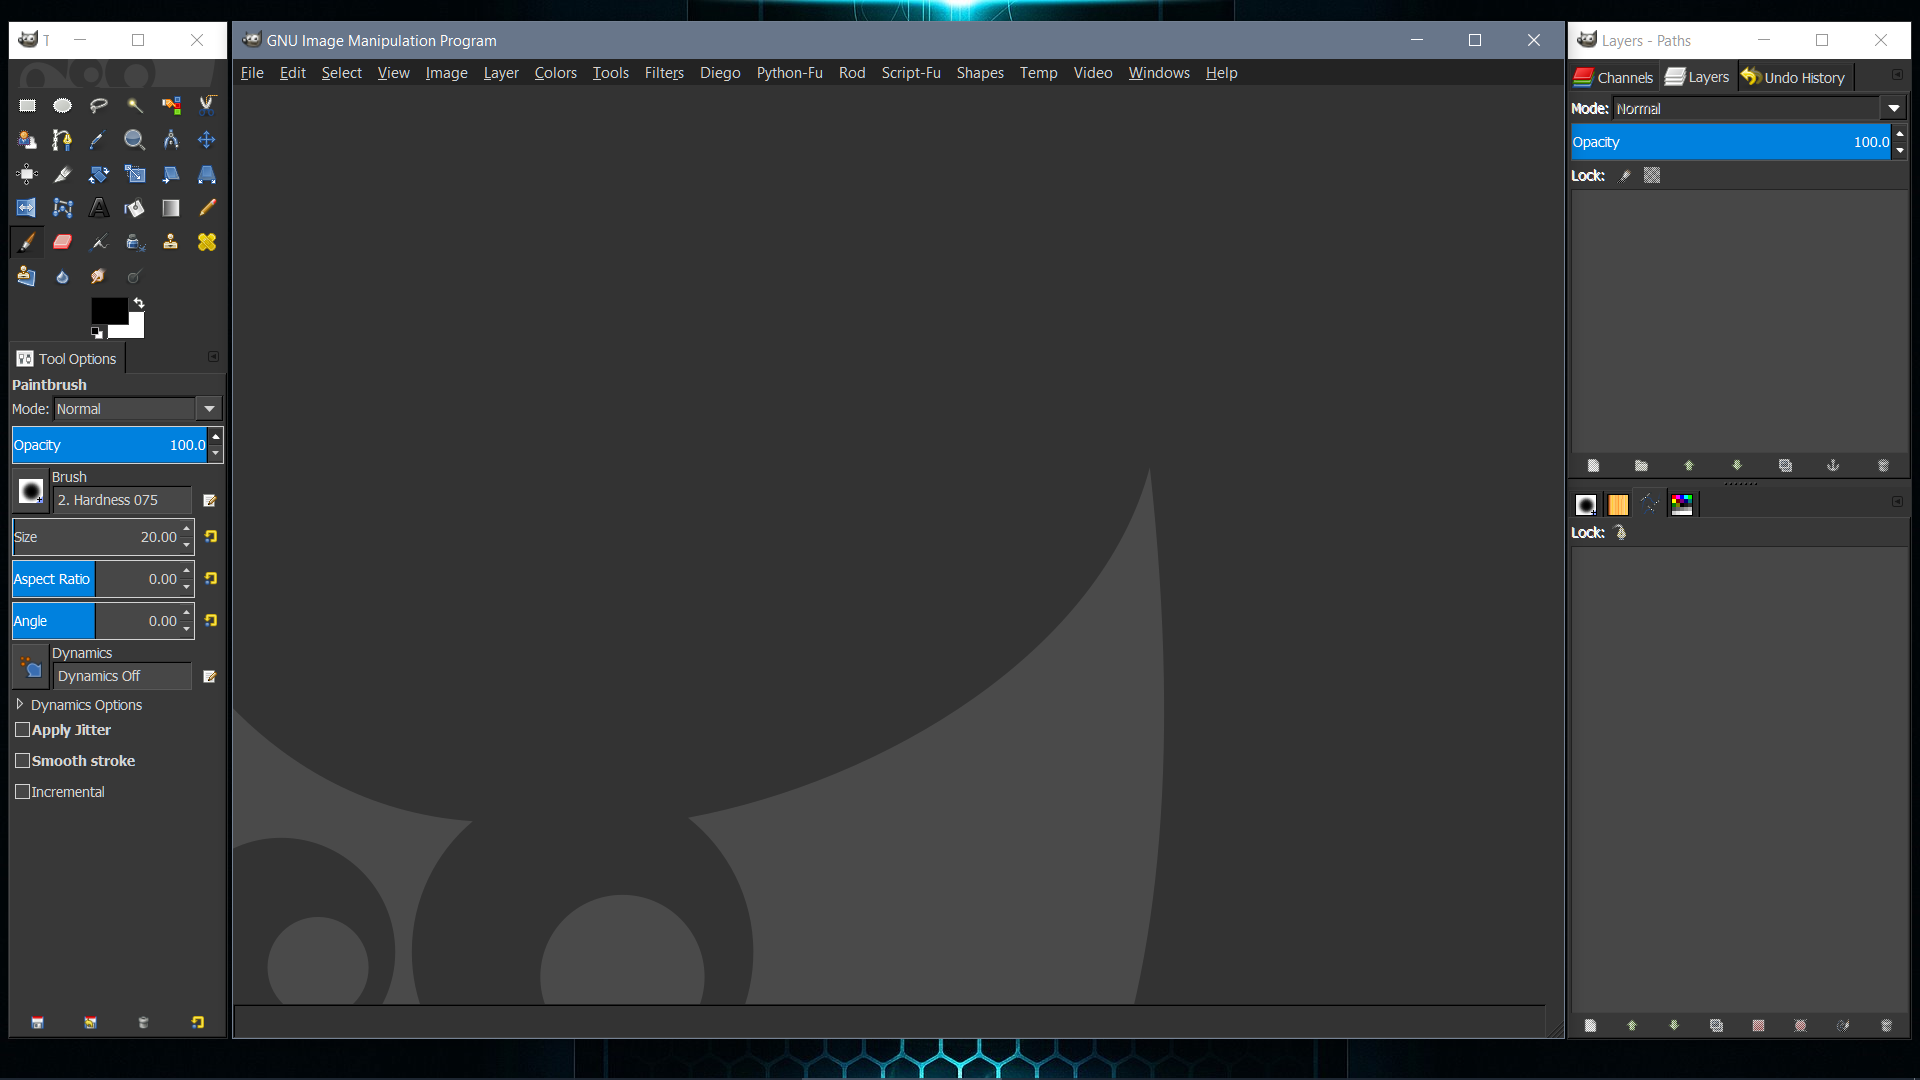The height and width of the screenshot is (1080, 1920).
Task: Edit the current dynamics via edit icon
Action: [x=209, y=676]
